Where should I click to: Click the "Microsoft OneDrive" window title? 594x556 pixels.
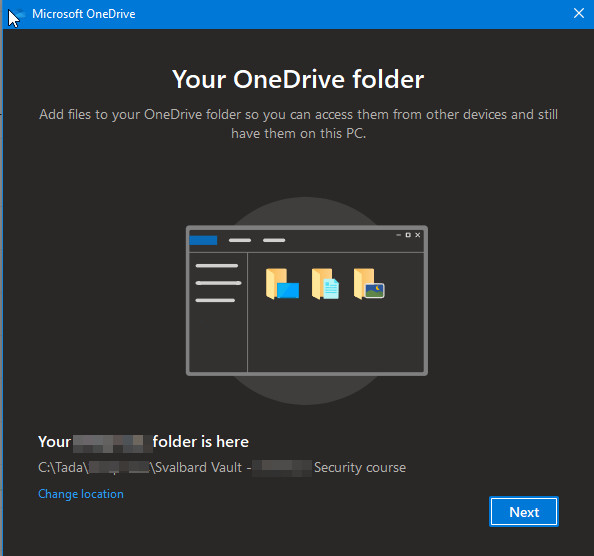click(x=84, y=14)
